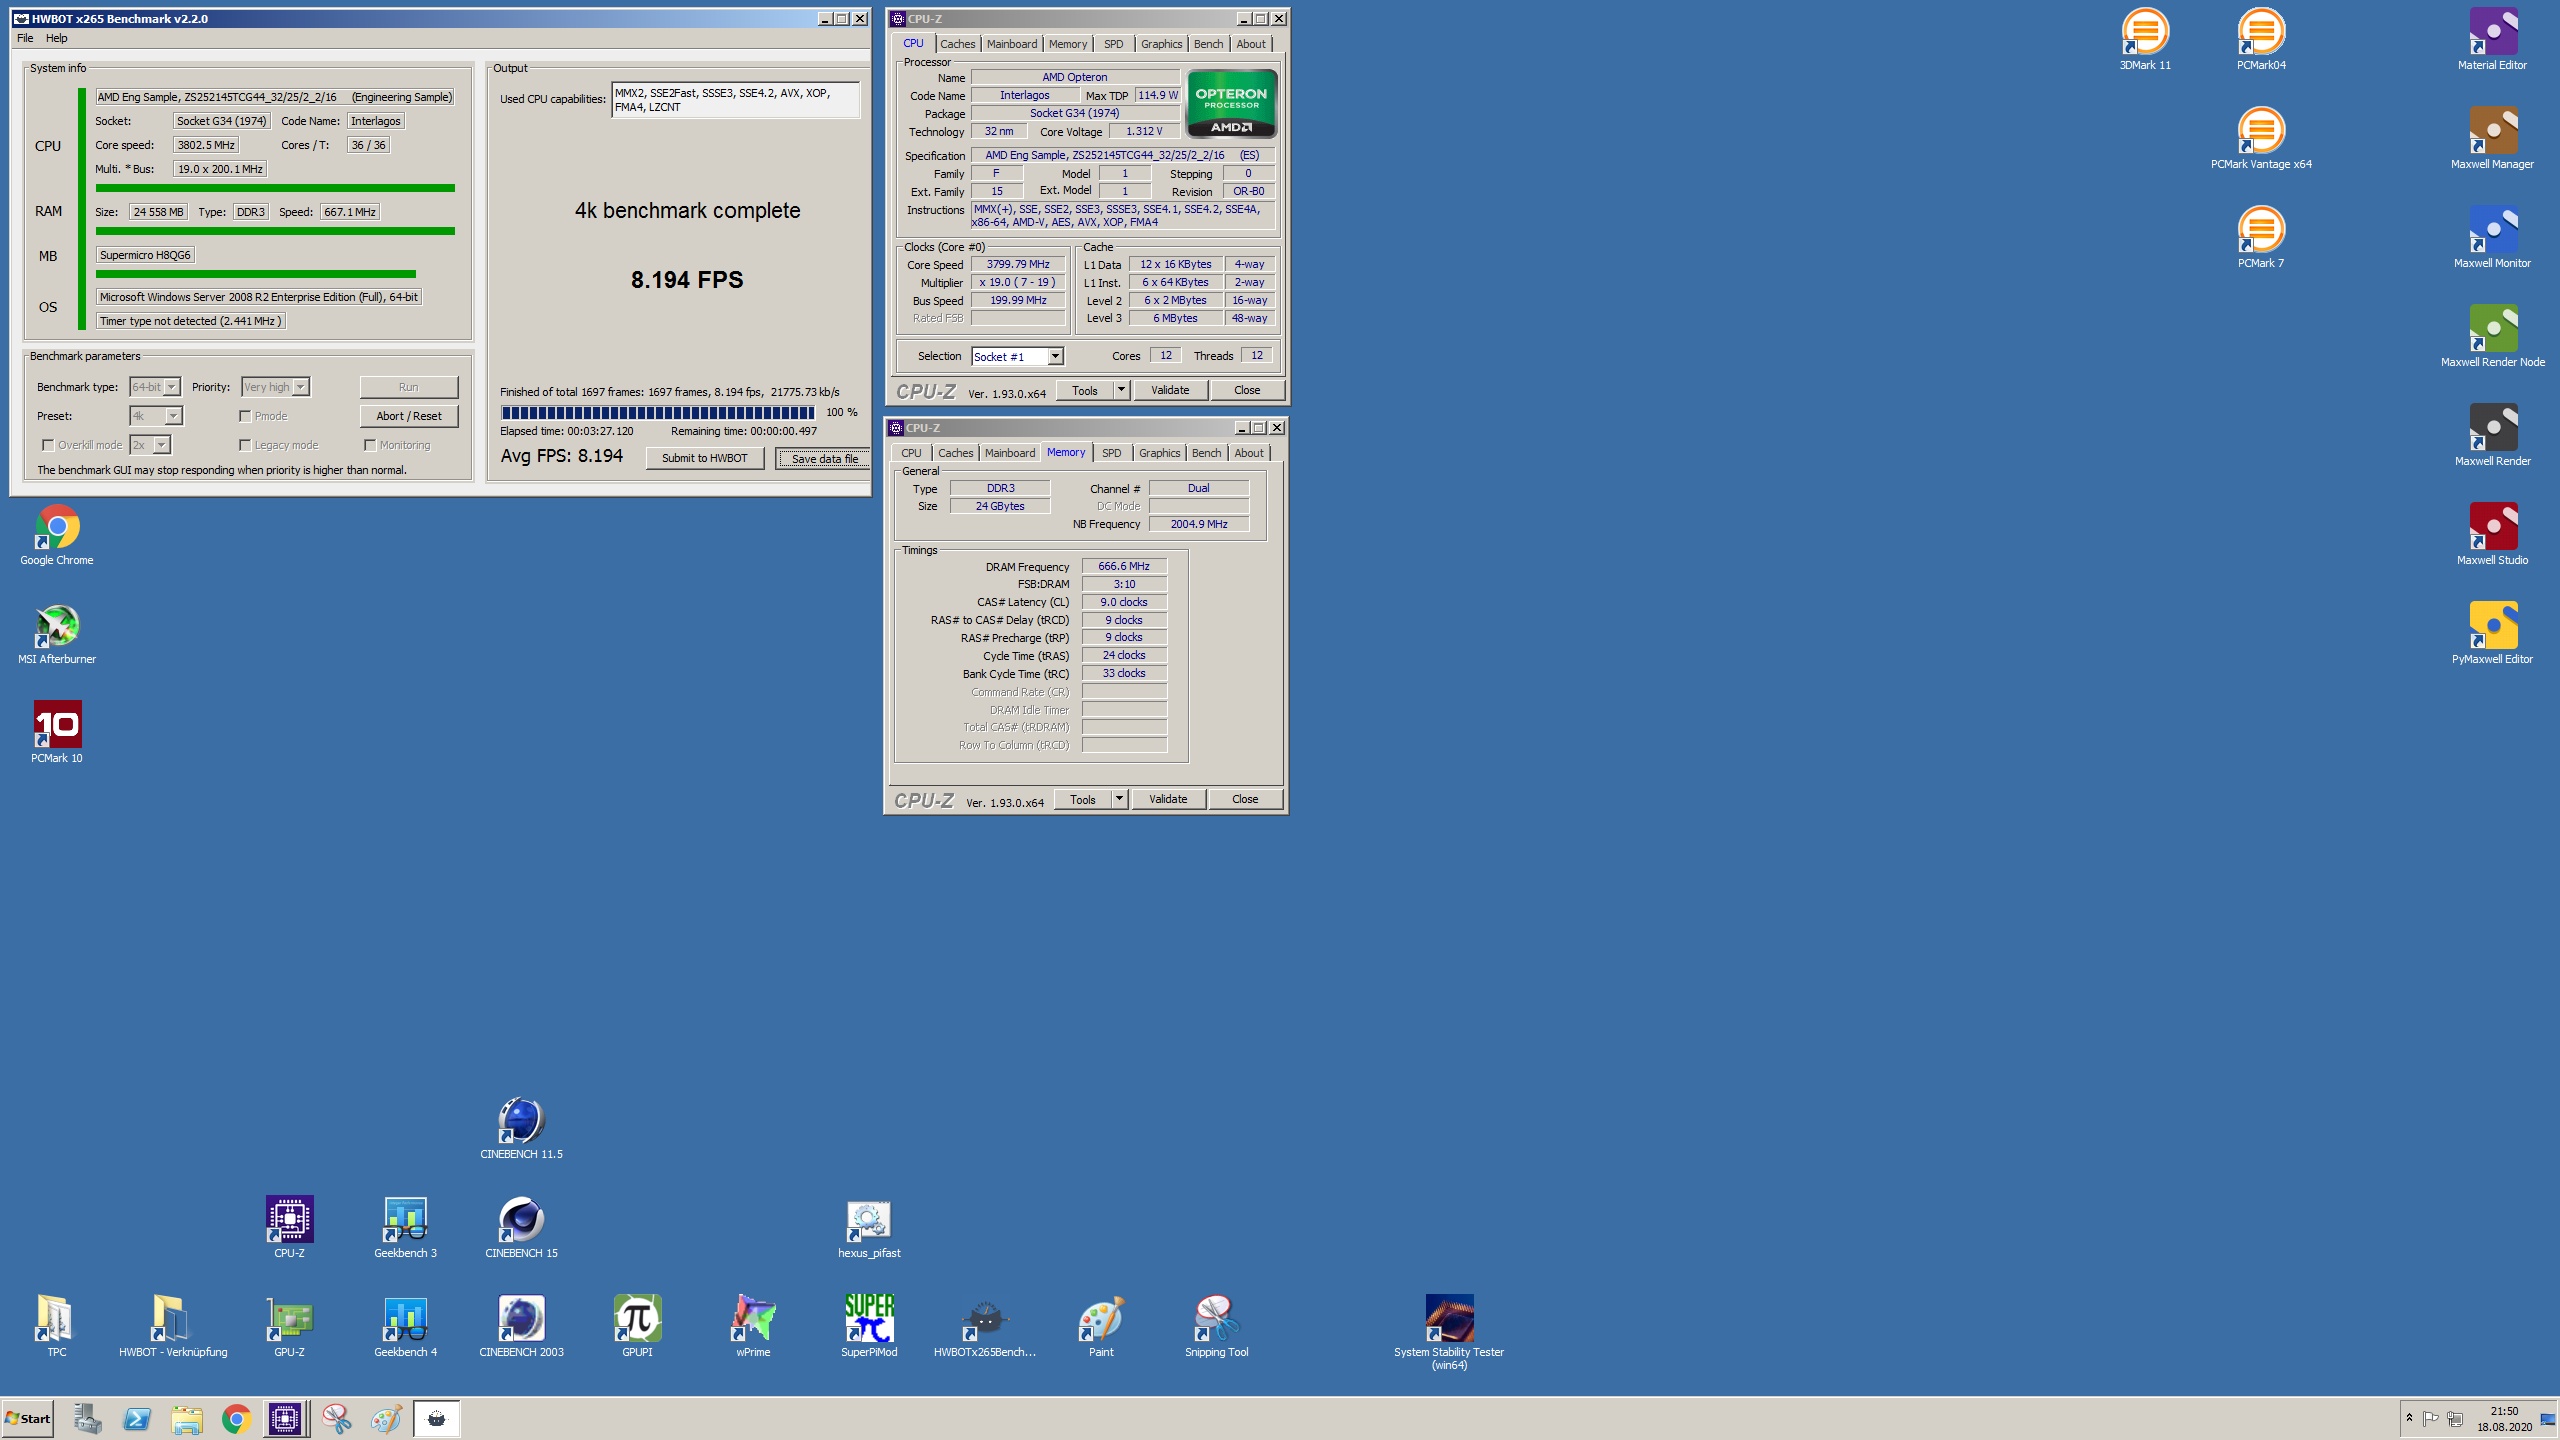Click Submit to HWBOT button
Image resolution: width=2560 pixels, height=1440 pixels.
click(704, 458)
